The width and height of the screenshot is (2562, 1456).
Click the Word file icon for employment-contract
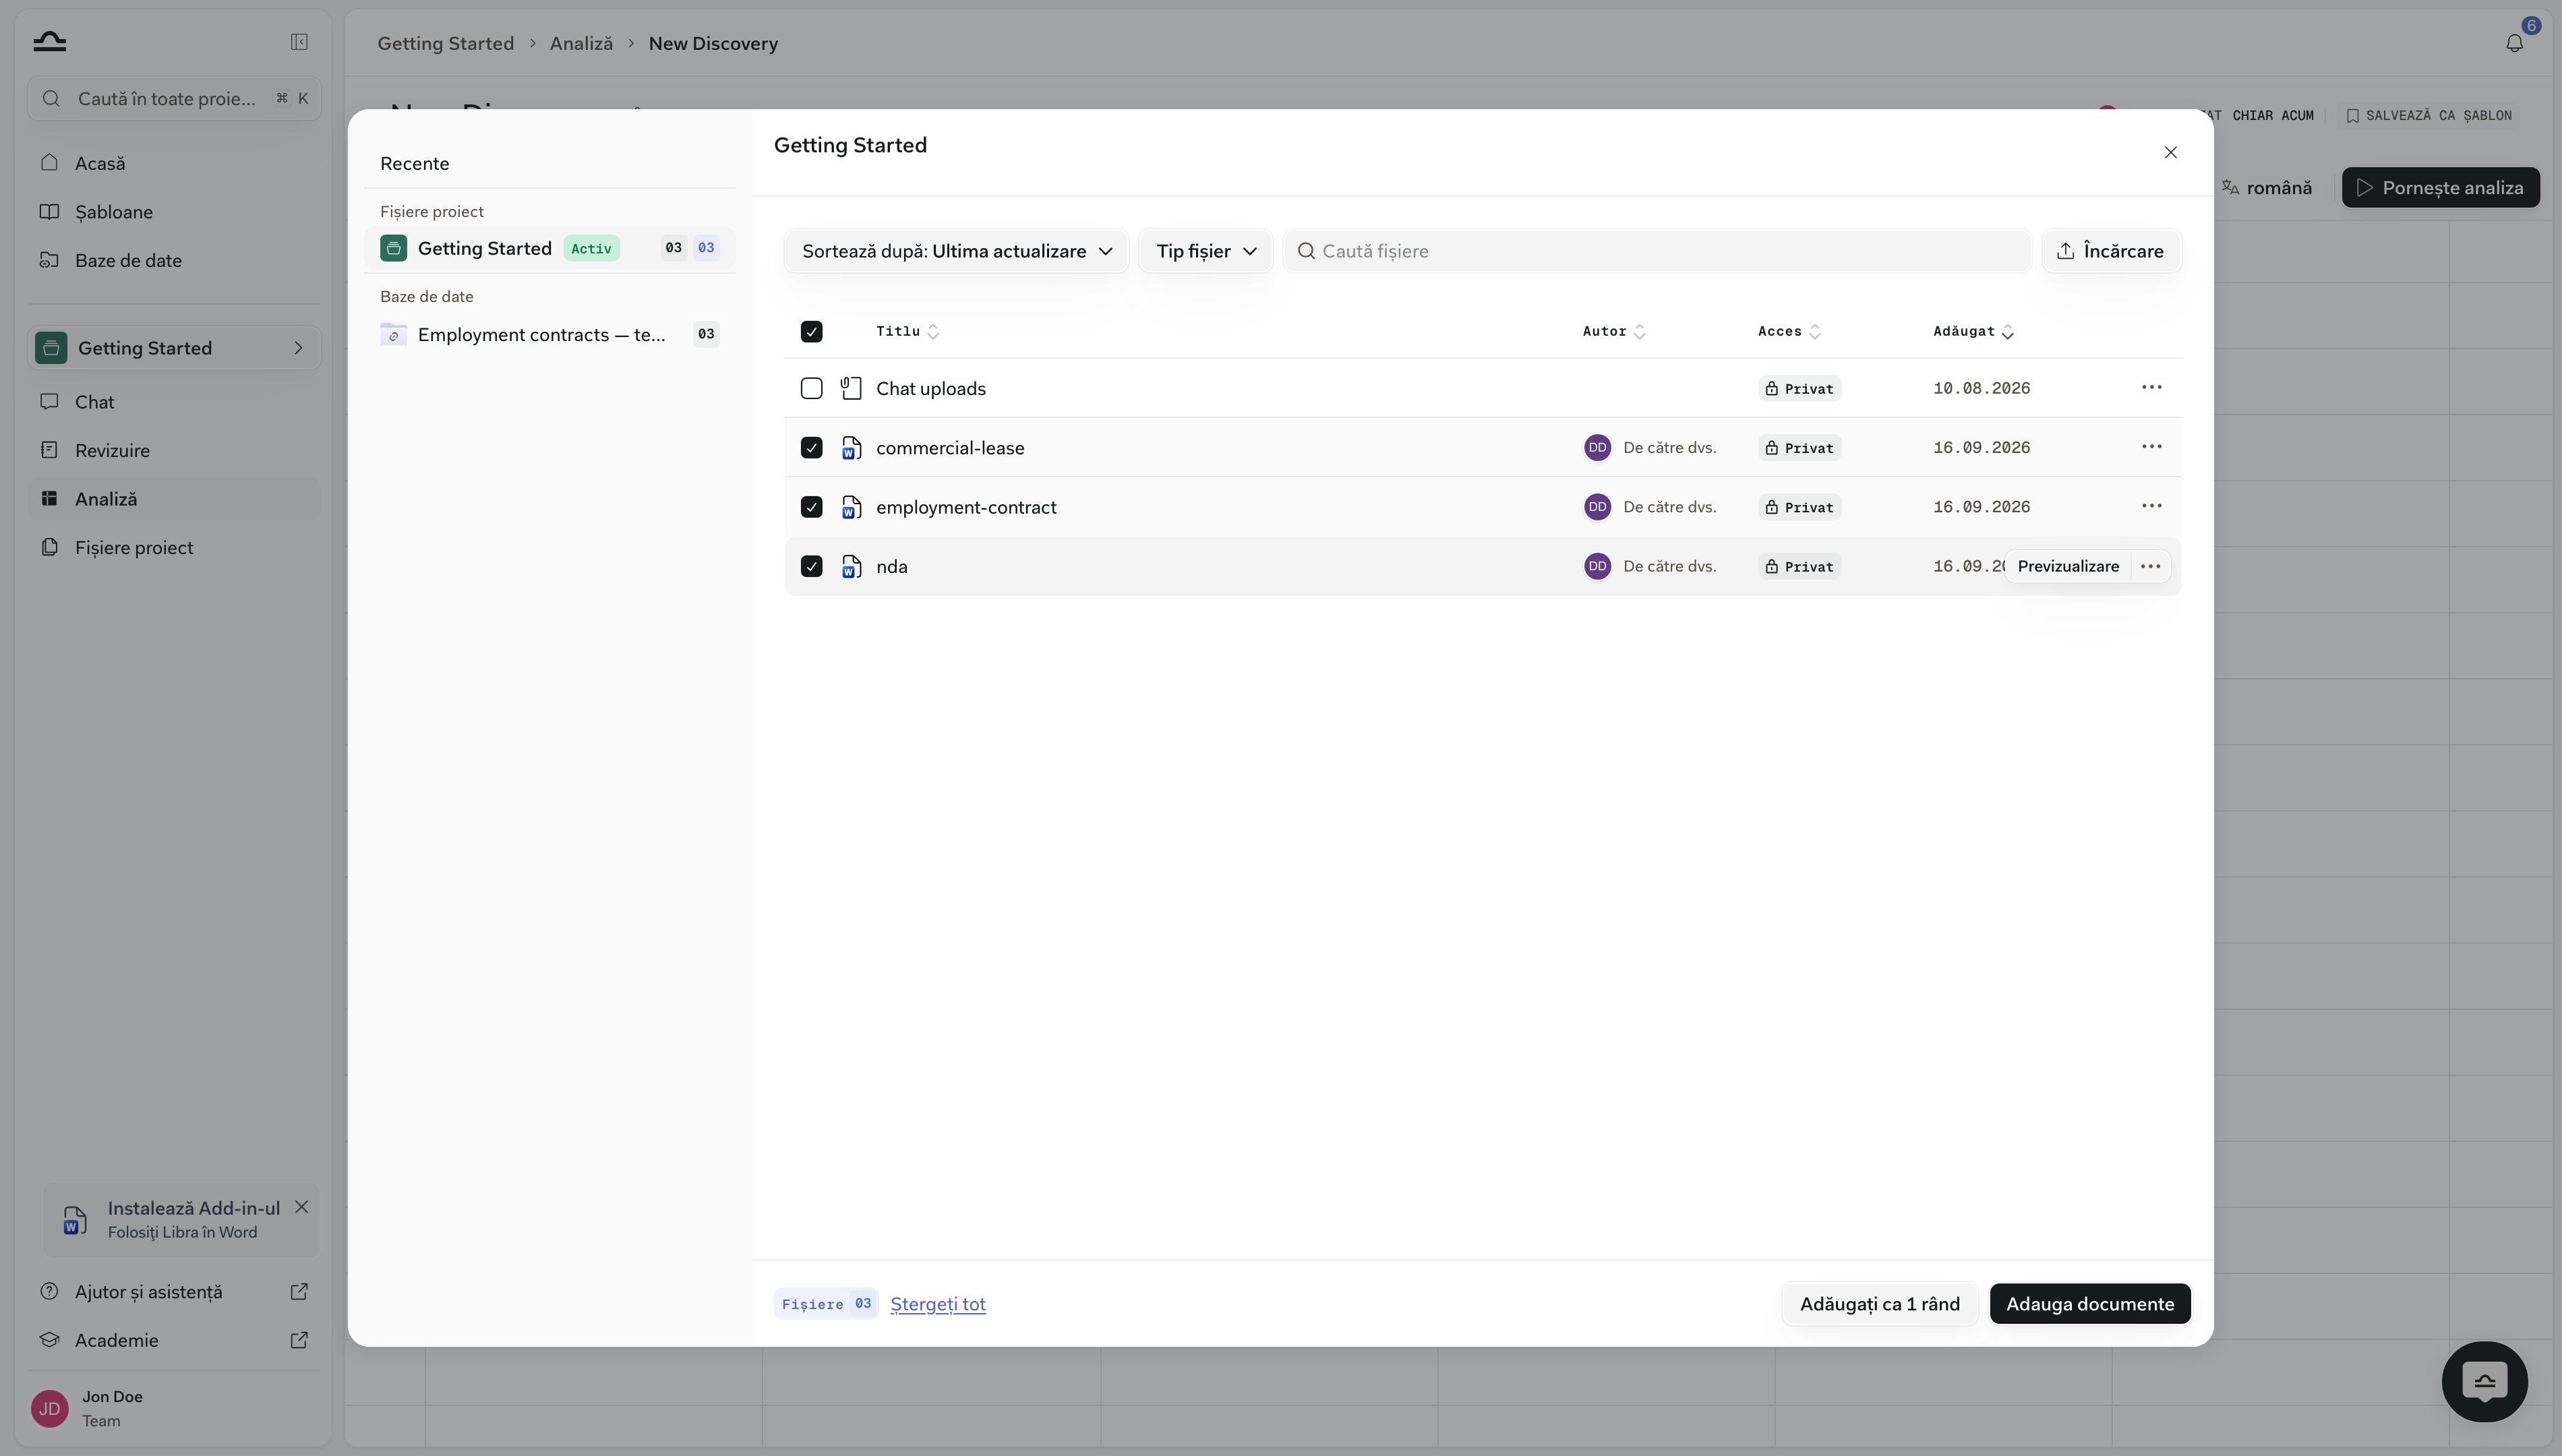tap(851, 507)
